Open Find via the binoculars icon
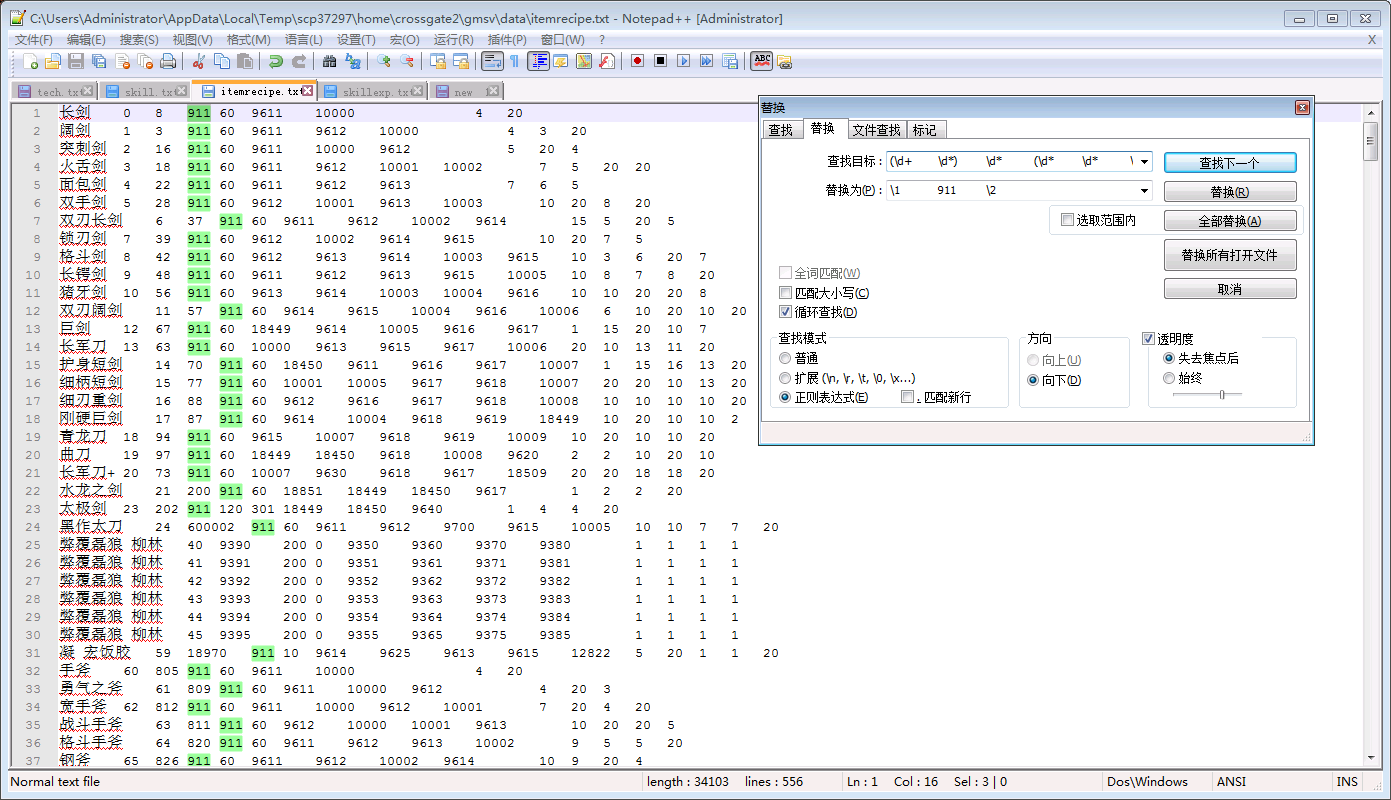 point(329,62)
